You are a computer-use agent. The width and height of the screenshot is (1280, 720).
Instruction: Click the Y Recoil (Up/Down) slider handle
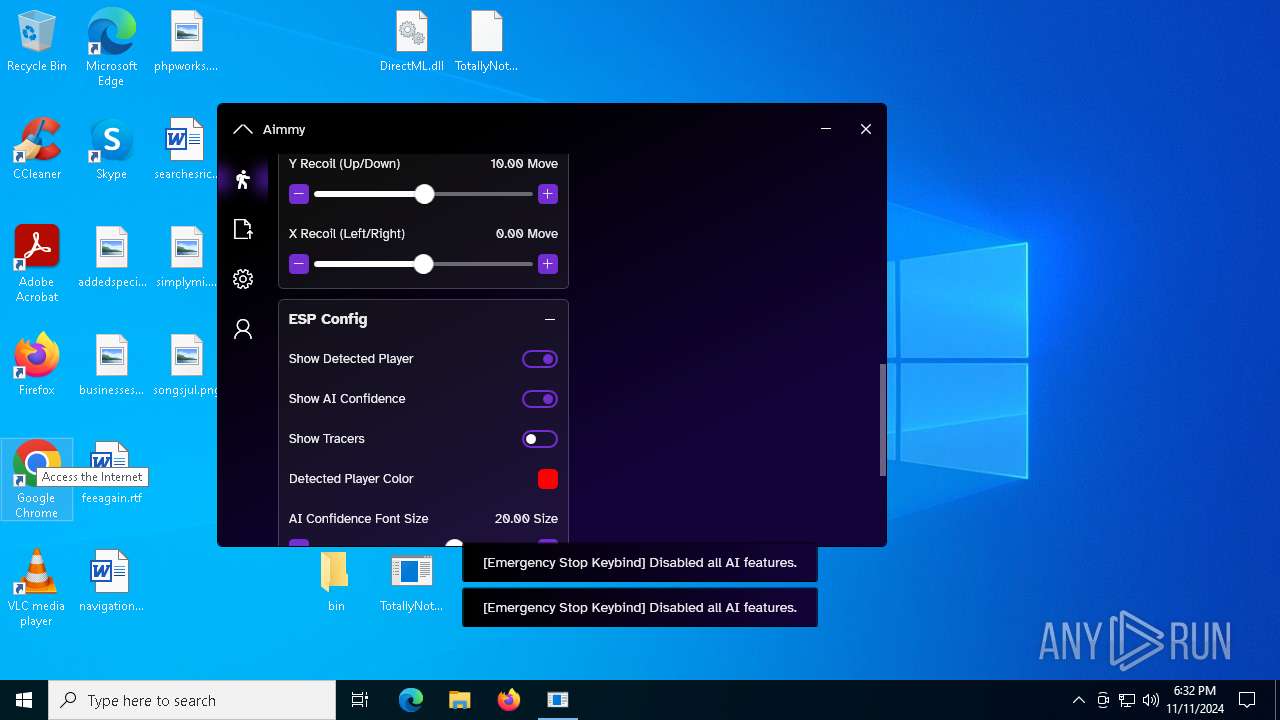pyautogui.click(x=424, y=194)
